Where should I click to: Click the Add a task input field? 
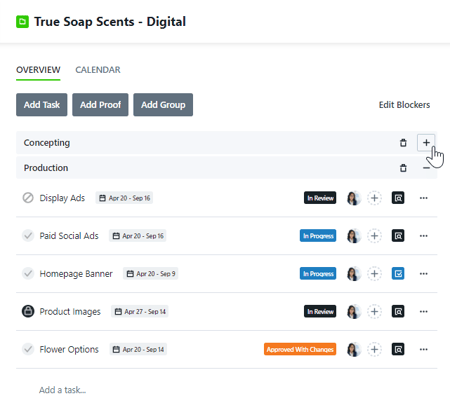tap(227, 390)
